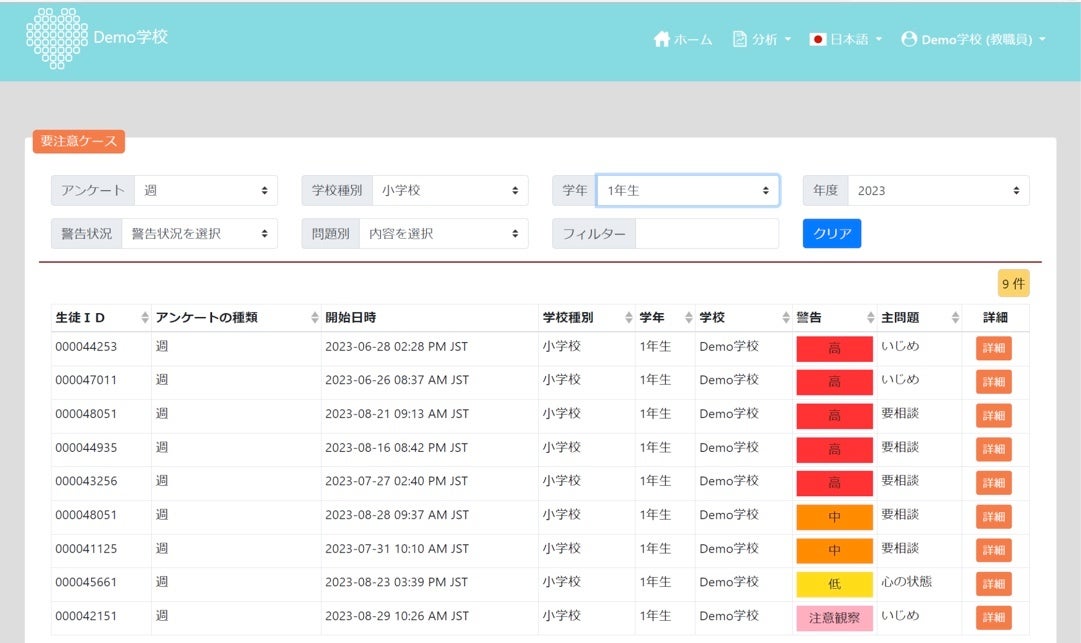The image size is (1081, 643).
Task: Expand the 警告状況 selection dropdown
Action: [199, 233]
